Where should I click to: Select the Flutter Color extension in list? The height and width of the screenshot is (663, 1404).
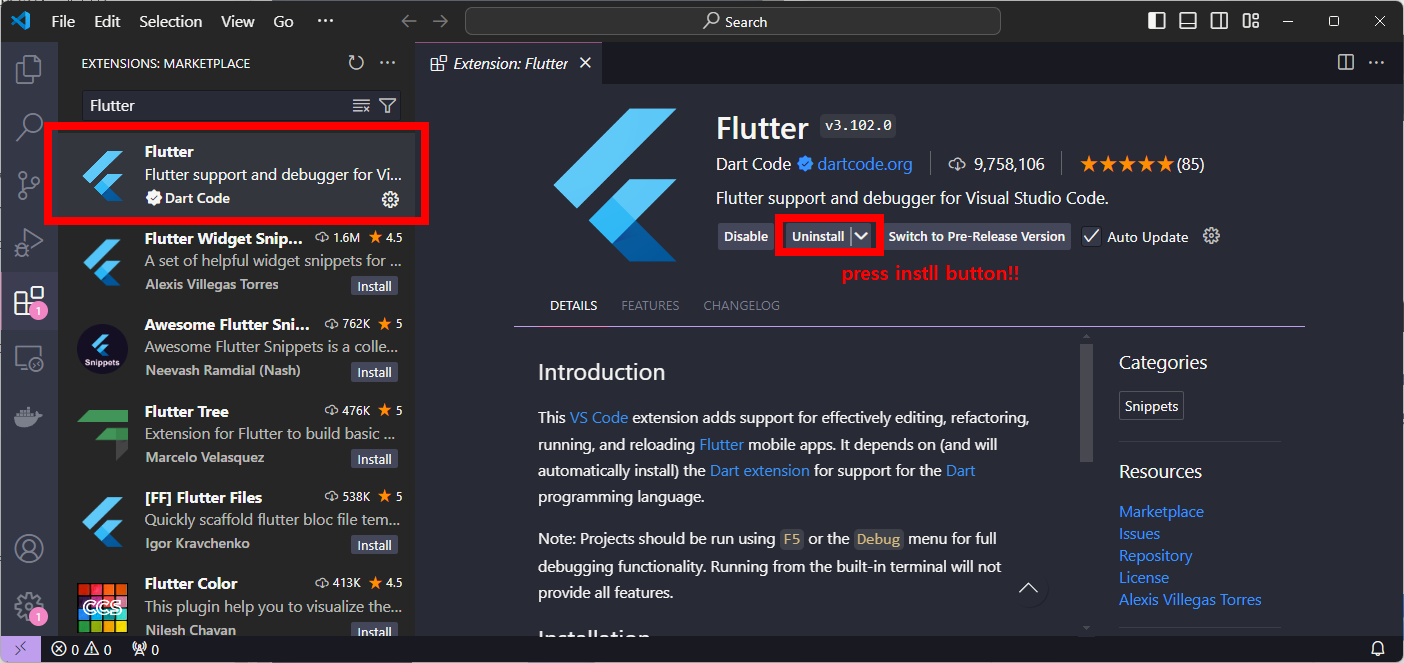click(236, 606)
